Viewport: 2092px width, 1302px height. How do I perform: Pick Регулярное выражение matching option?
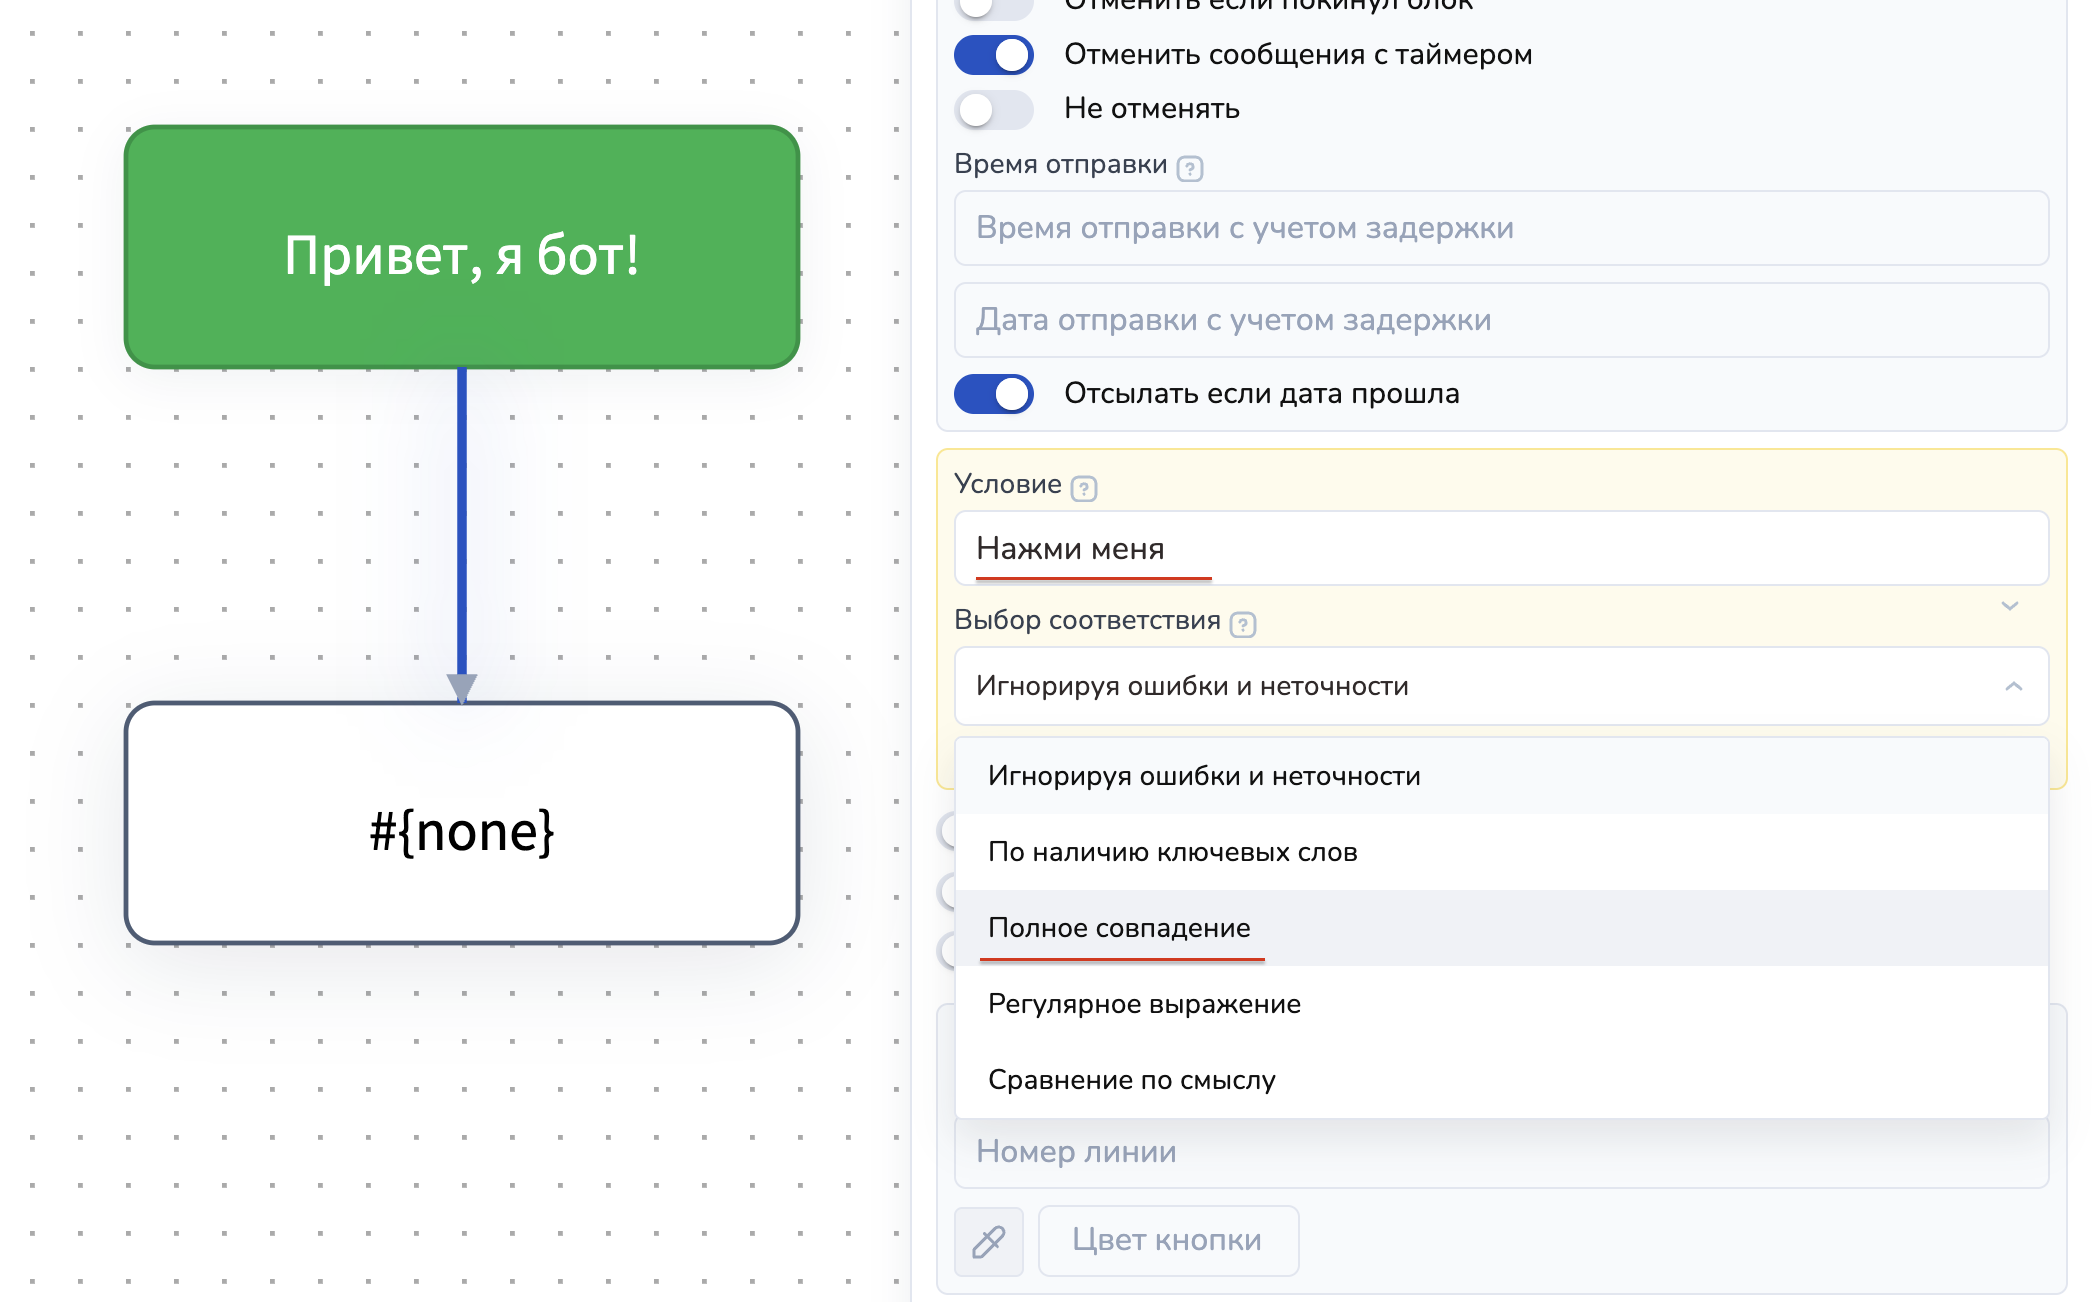click(x=1143, y=1004)
